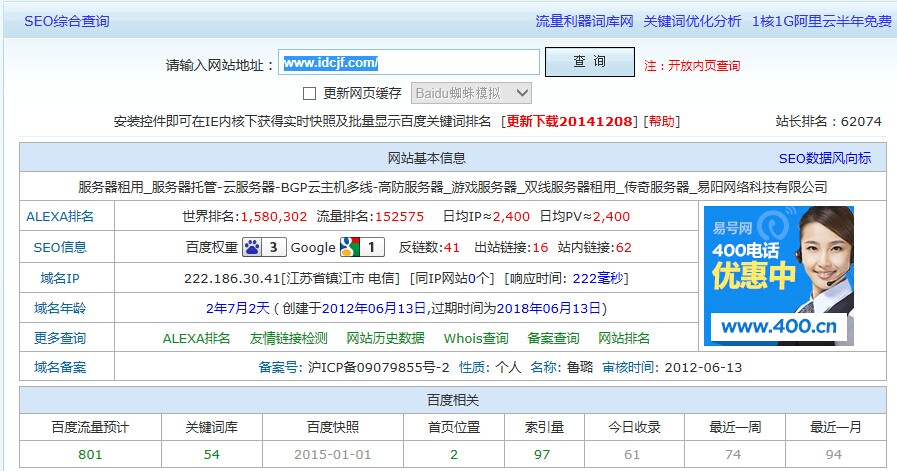The image size is (897, 471).
Task: Click the site title description text
Action: pos(453,187)
